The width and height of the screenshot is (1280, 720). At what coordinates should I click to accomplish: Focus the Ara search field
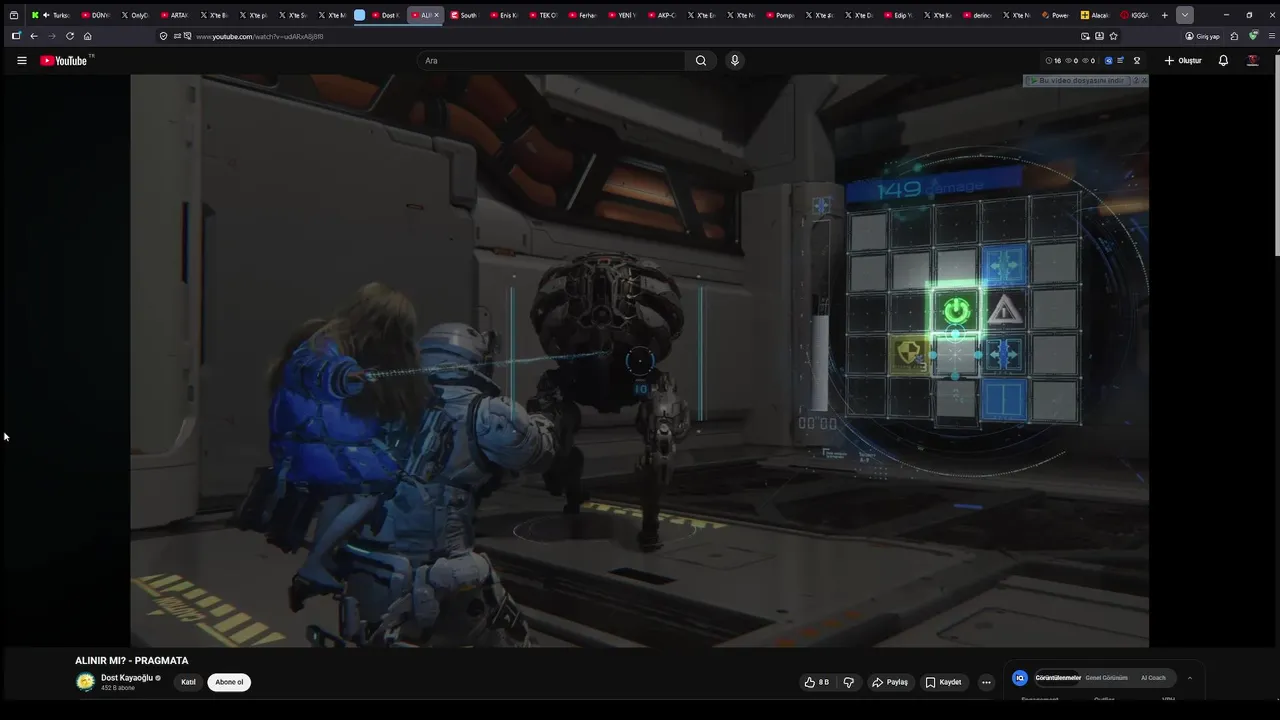click(552, 61)
